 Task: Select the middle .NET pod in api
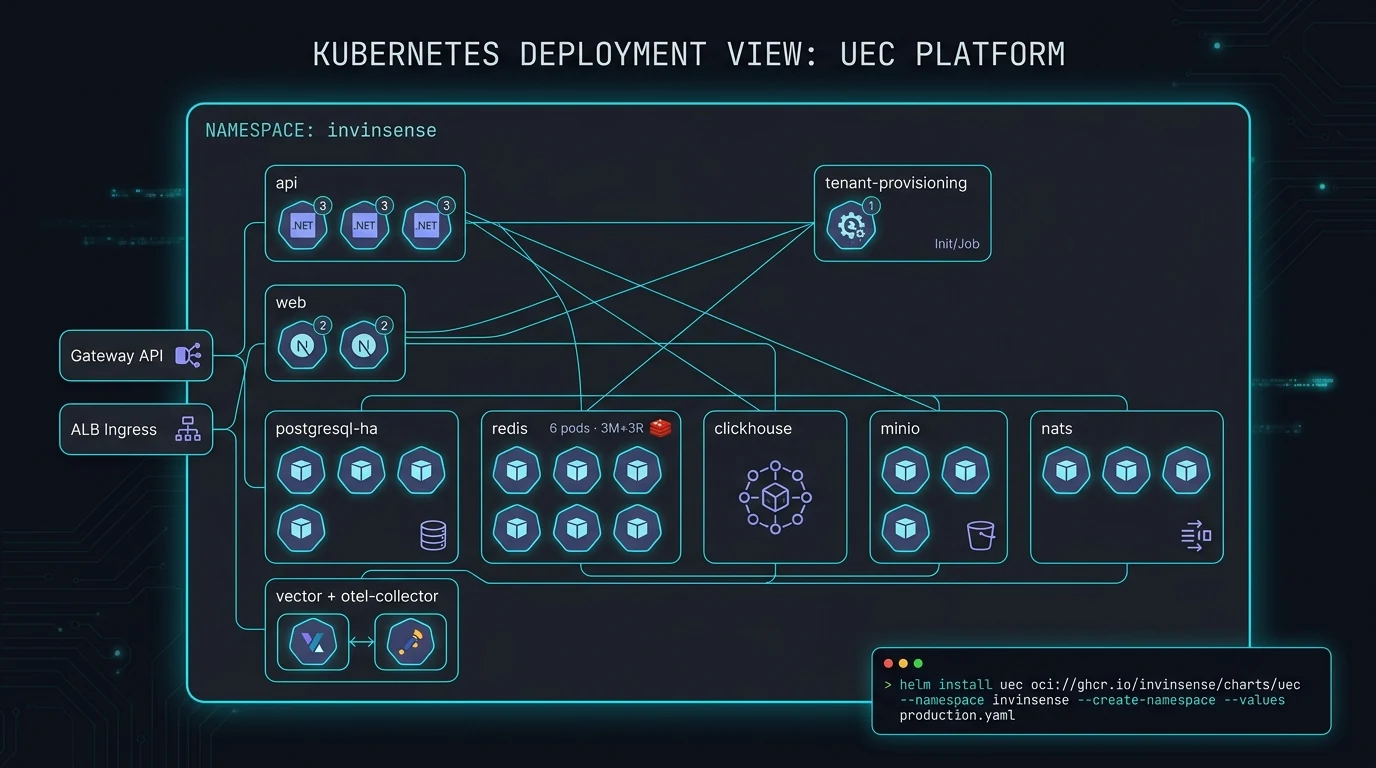coord(365,225)
